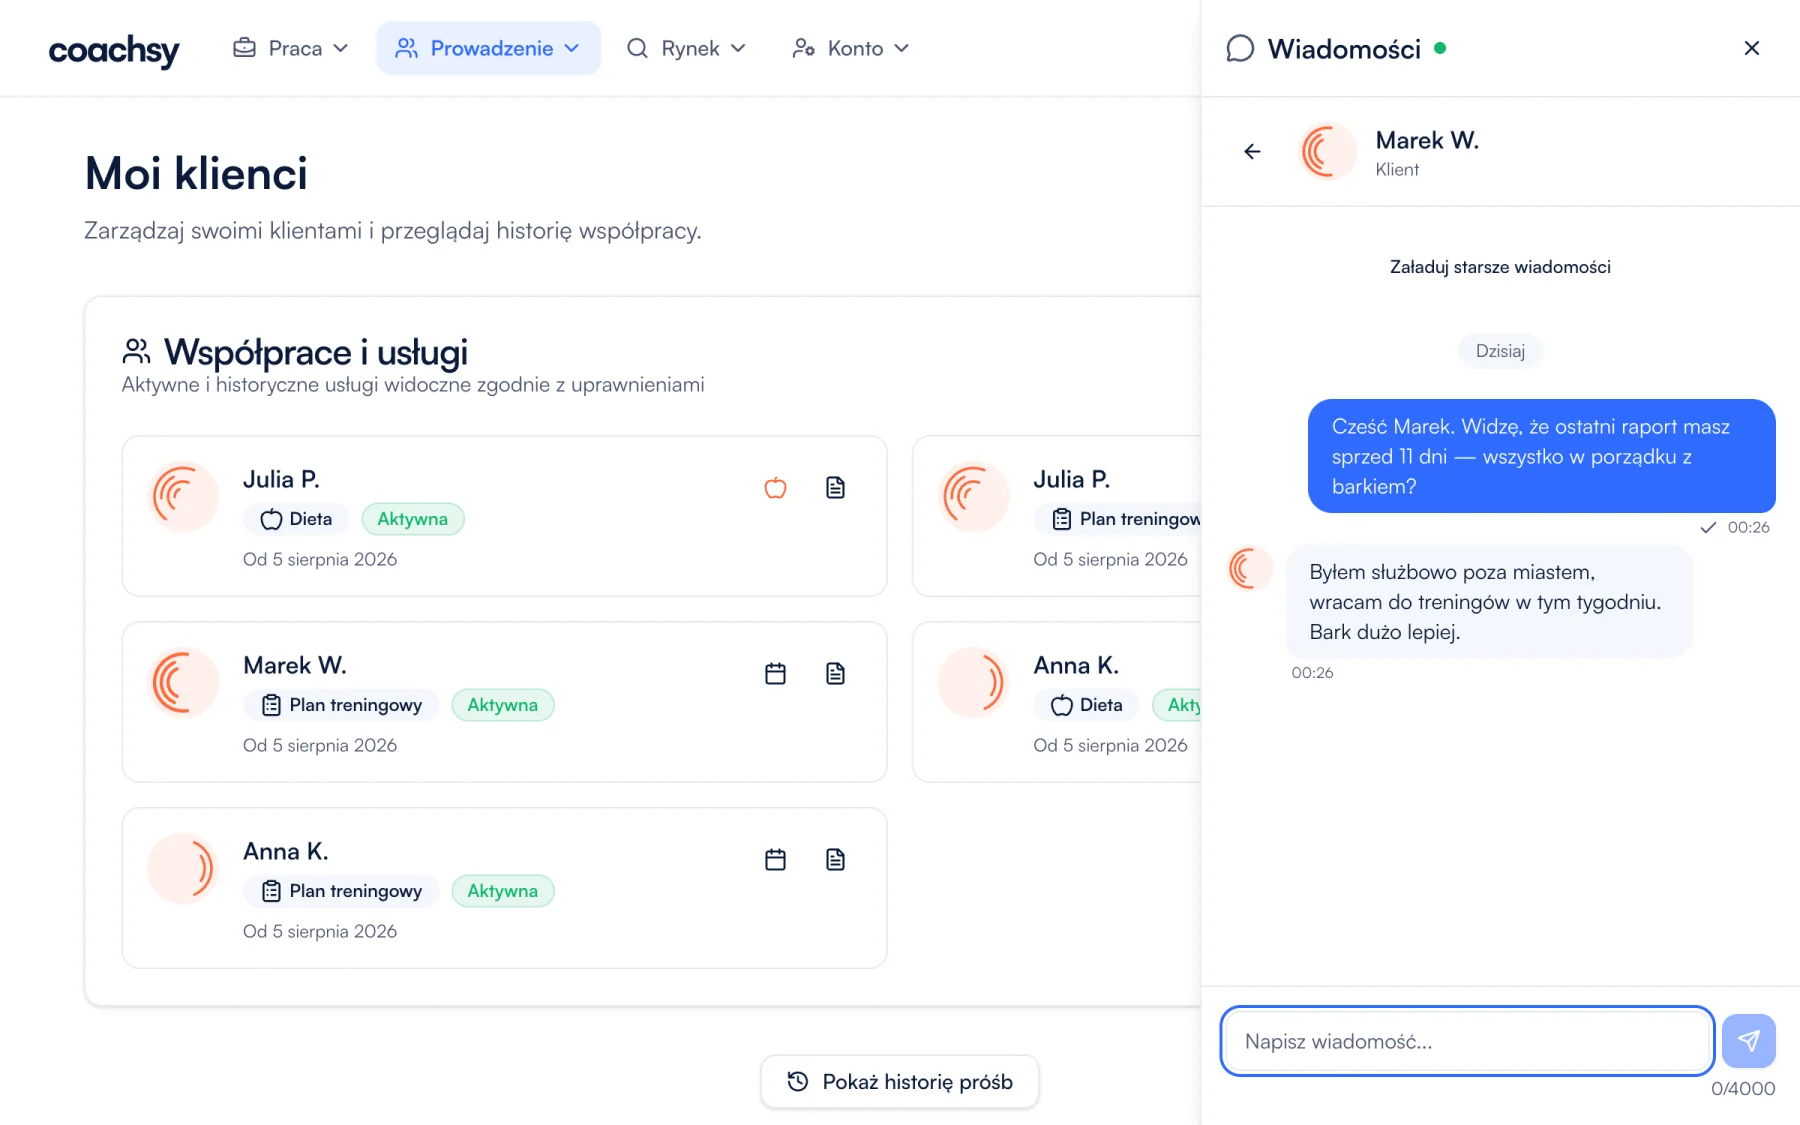Screen dimensions: 1800x1125
Task: Click the sent blue message bubble
Action: [x=1541, y=456]
